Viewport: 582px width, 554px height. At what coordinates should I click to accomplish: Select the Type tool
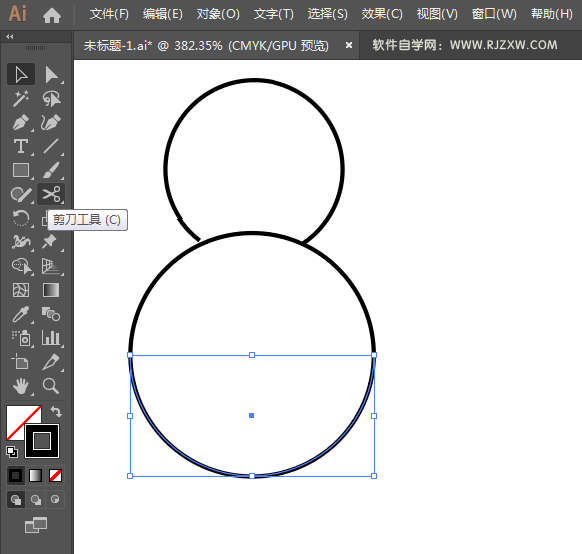21,147
